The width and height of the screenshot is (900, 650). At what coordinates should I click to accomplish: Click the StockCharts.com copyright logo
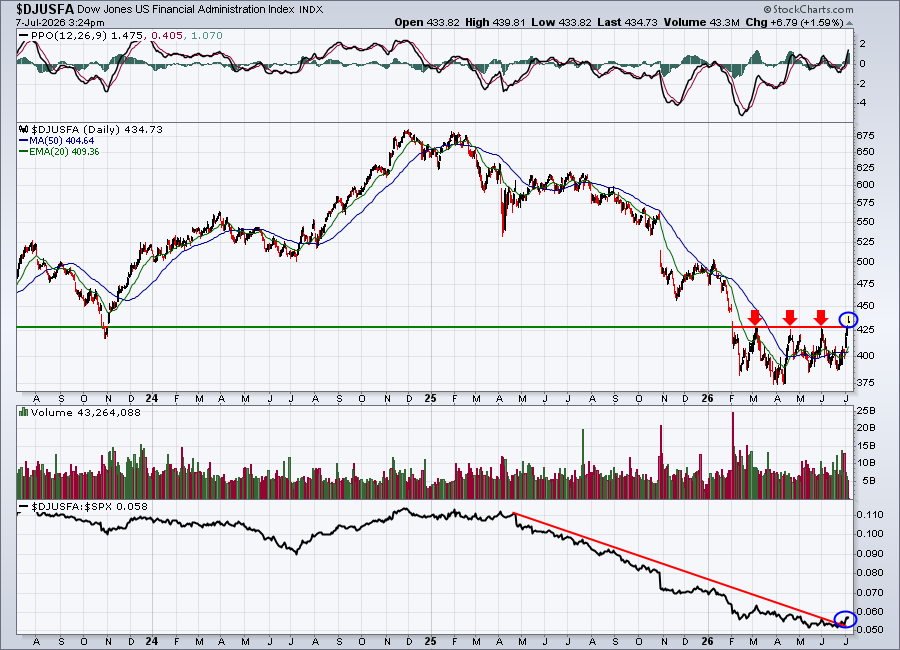(x=808, y=9)
